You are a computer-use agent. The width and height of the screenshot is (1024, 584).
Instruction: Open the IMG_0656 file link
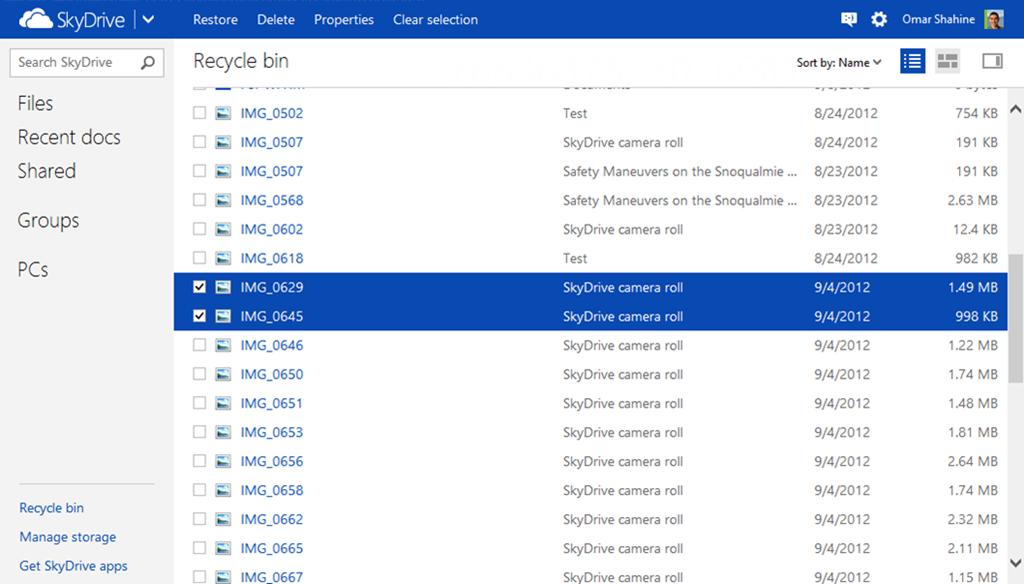pos(272,461)
